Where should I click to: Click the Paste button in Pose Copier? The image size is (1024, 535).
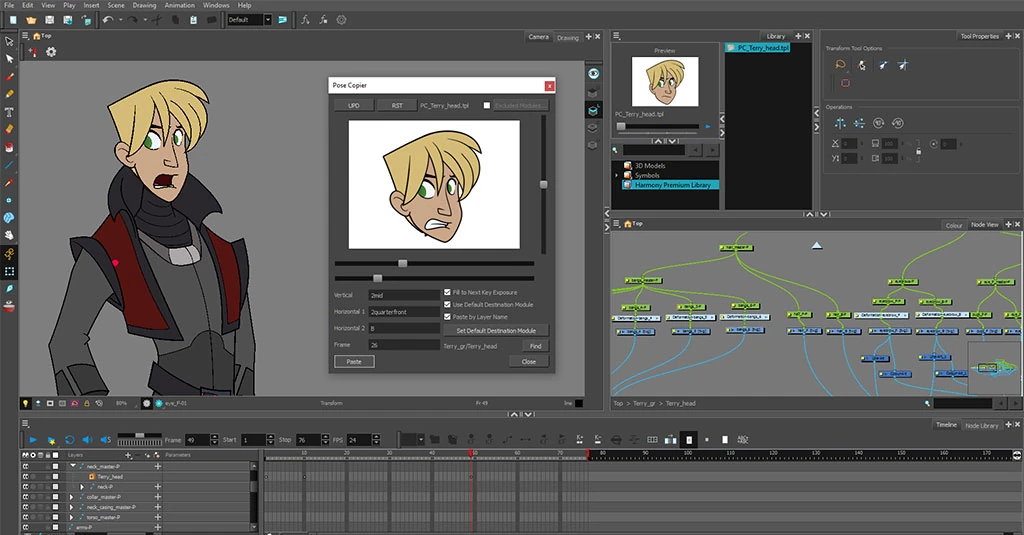(x=354, y=361)
